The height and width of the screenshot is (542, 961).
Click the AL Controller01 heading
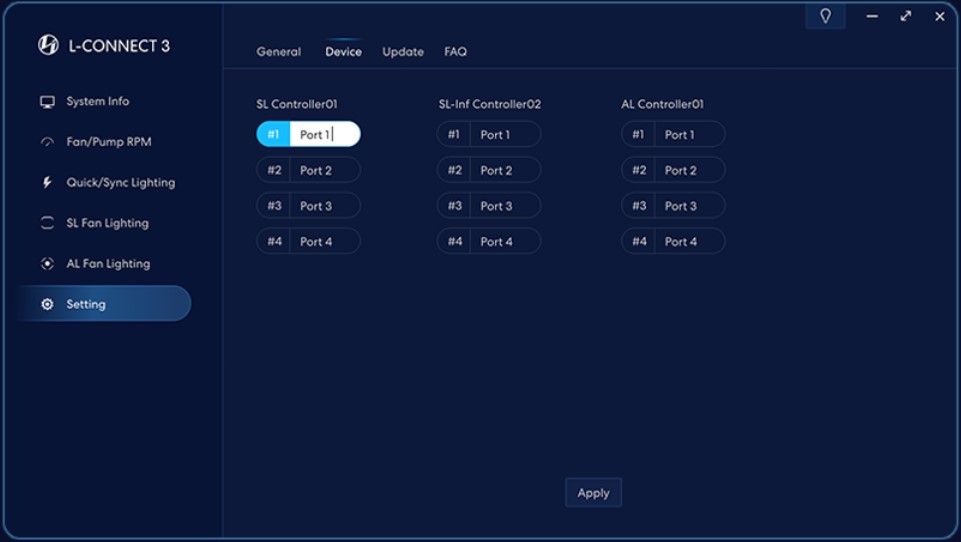point(663,104)
